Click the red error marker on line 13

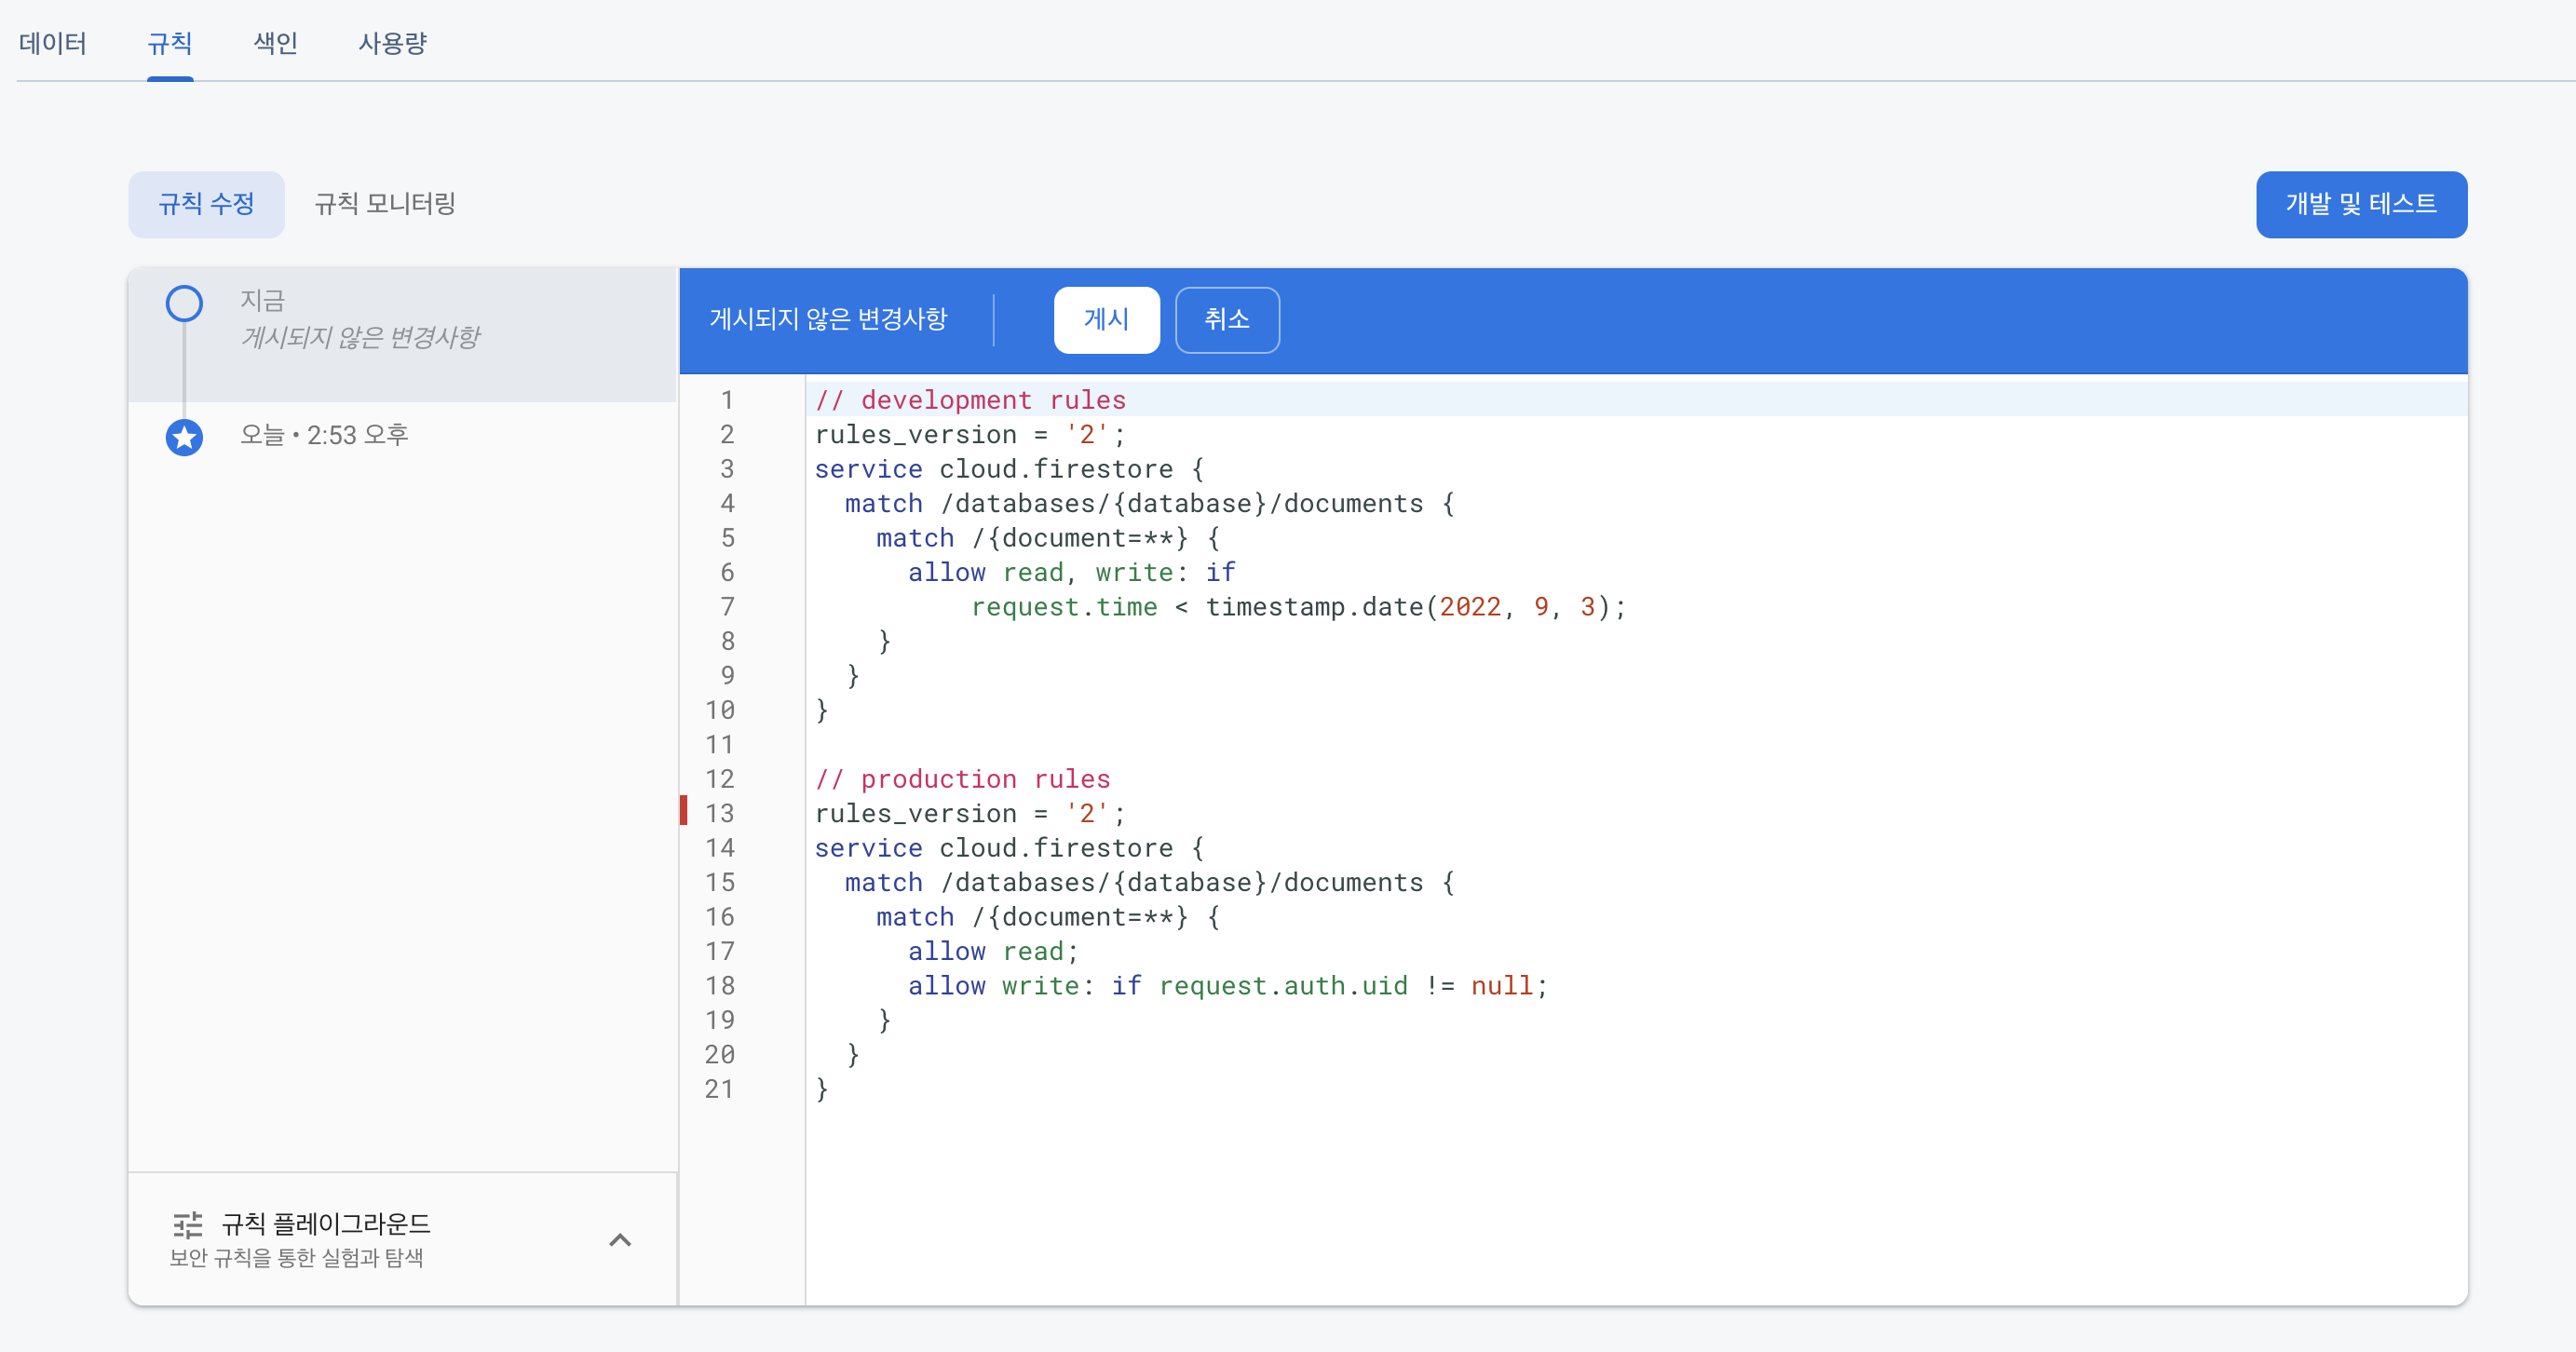(684, 811)
